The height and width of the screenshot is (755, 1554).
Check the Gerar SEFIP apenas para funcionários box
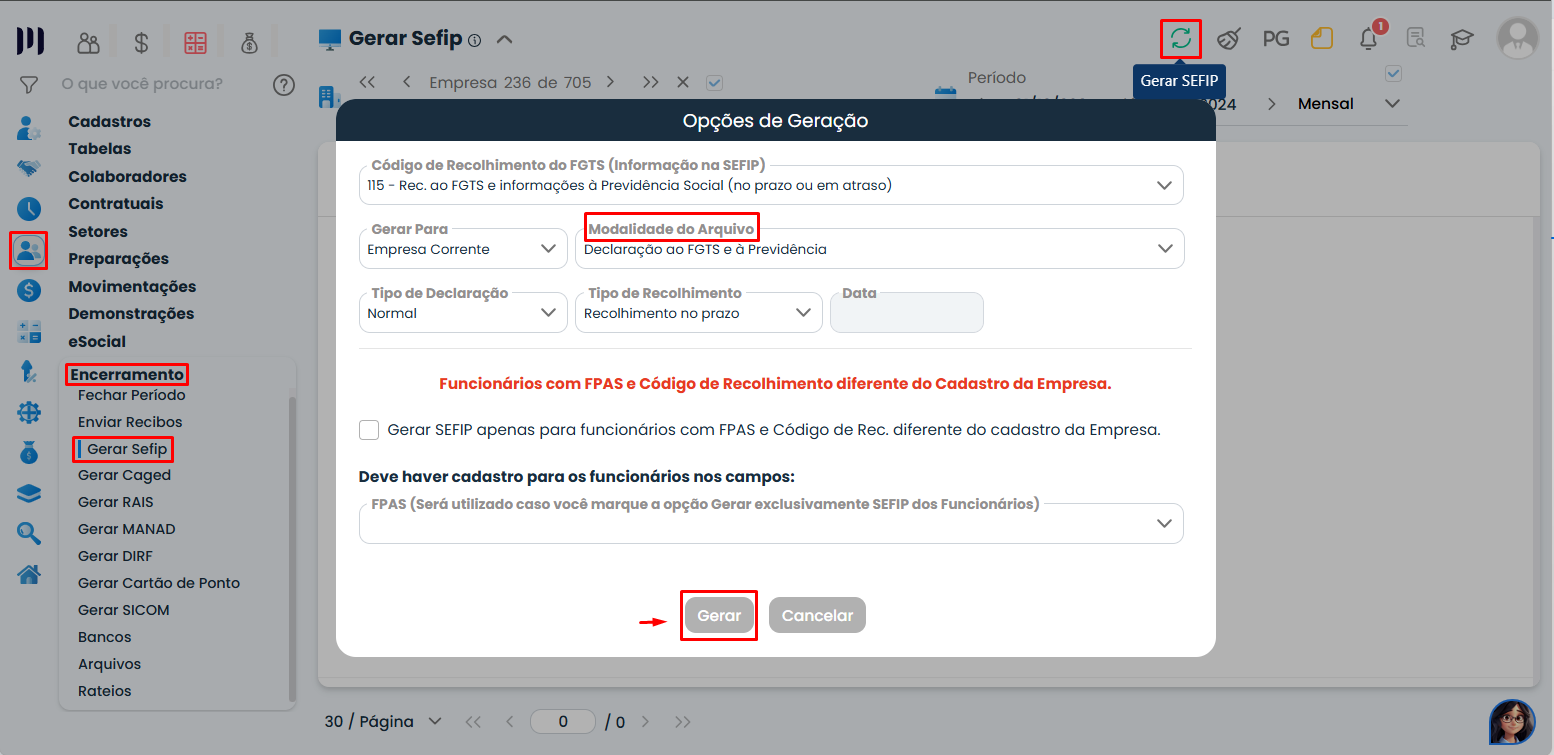(x=369, y=430)
